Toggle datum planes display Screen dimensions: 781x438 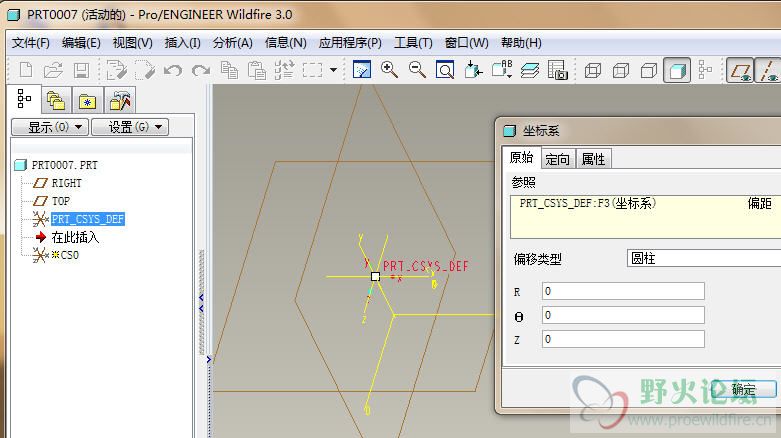[x=740, y=70]
